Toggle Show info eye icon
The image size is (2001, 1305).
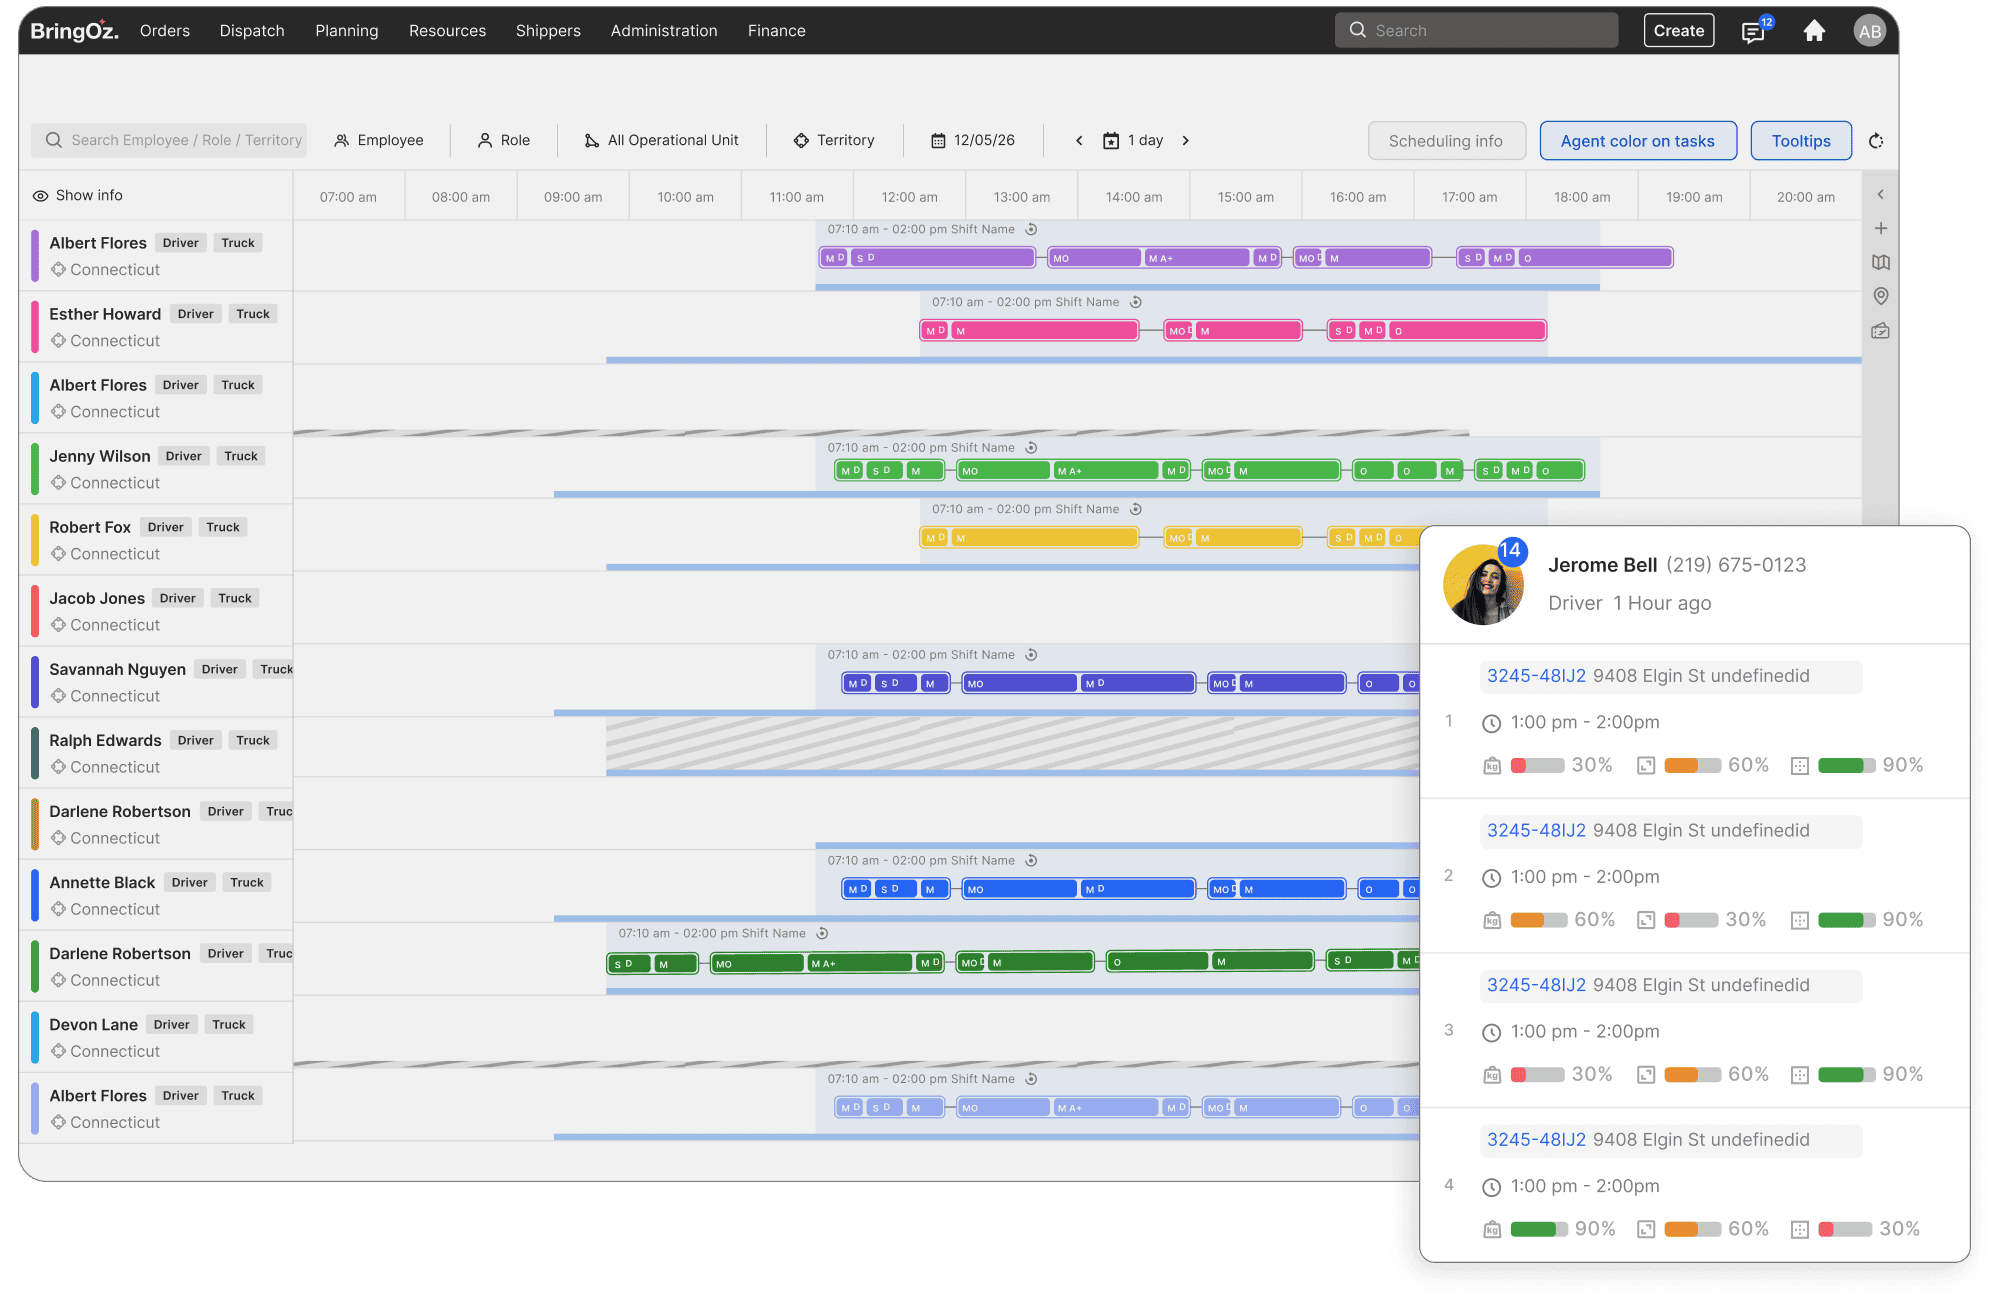40,196
